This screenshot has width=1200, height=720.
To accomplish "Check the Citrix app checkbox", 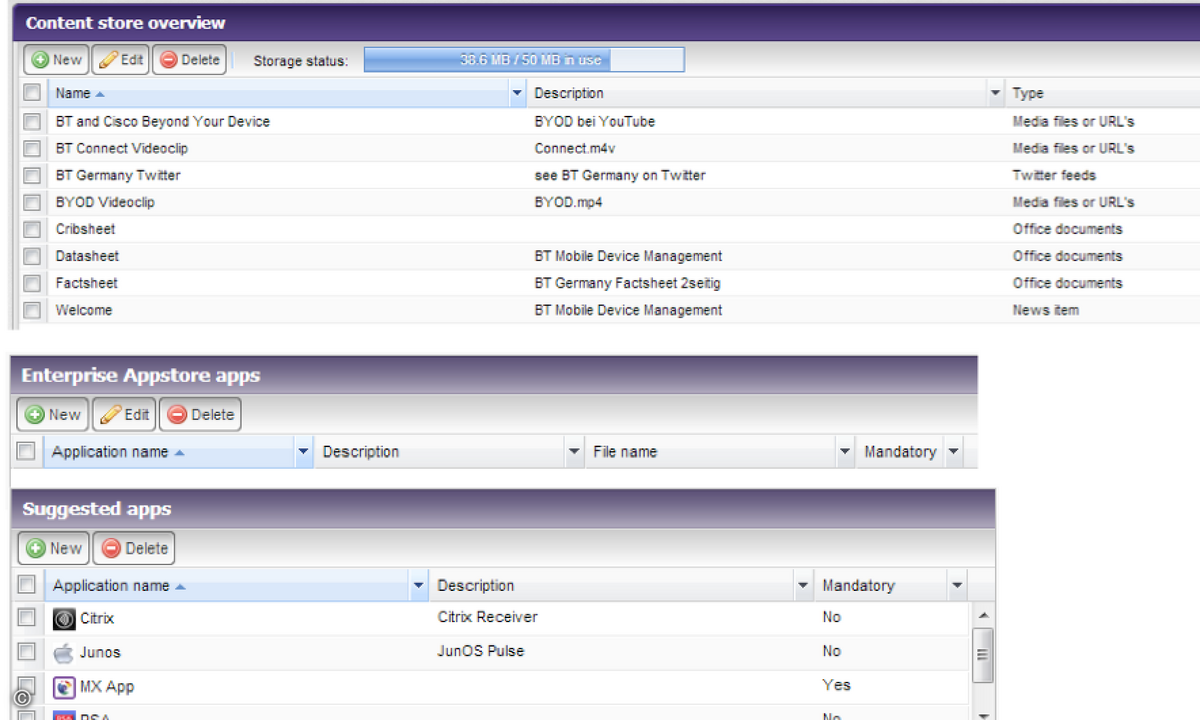I will 27,617.
